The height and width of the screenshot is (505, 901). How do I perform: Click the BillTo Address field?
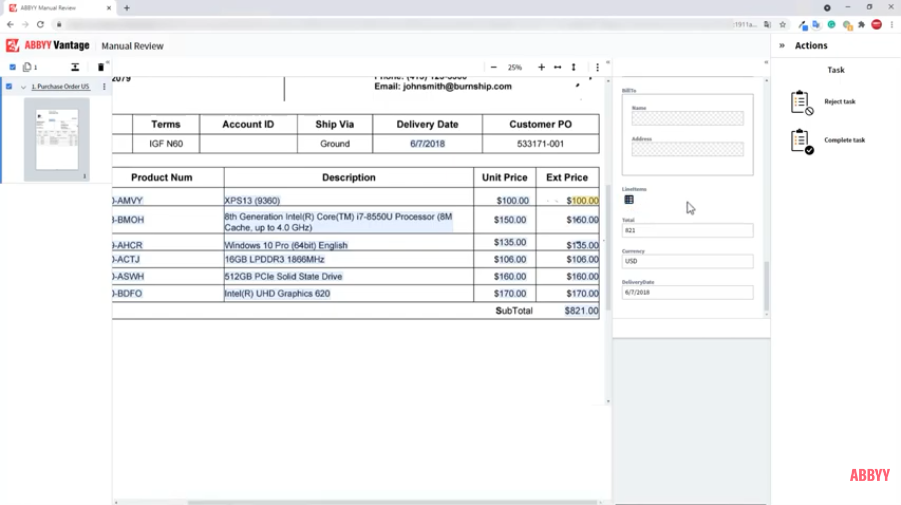(687, 149)
